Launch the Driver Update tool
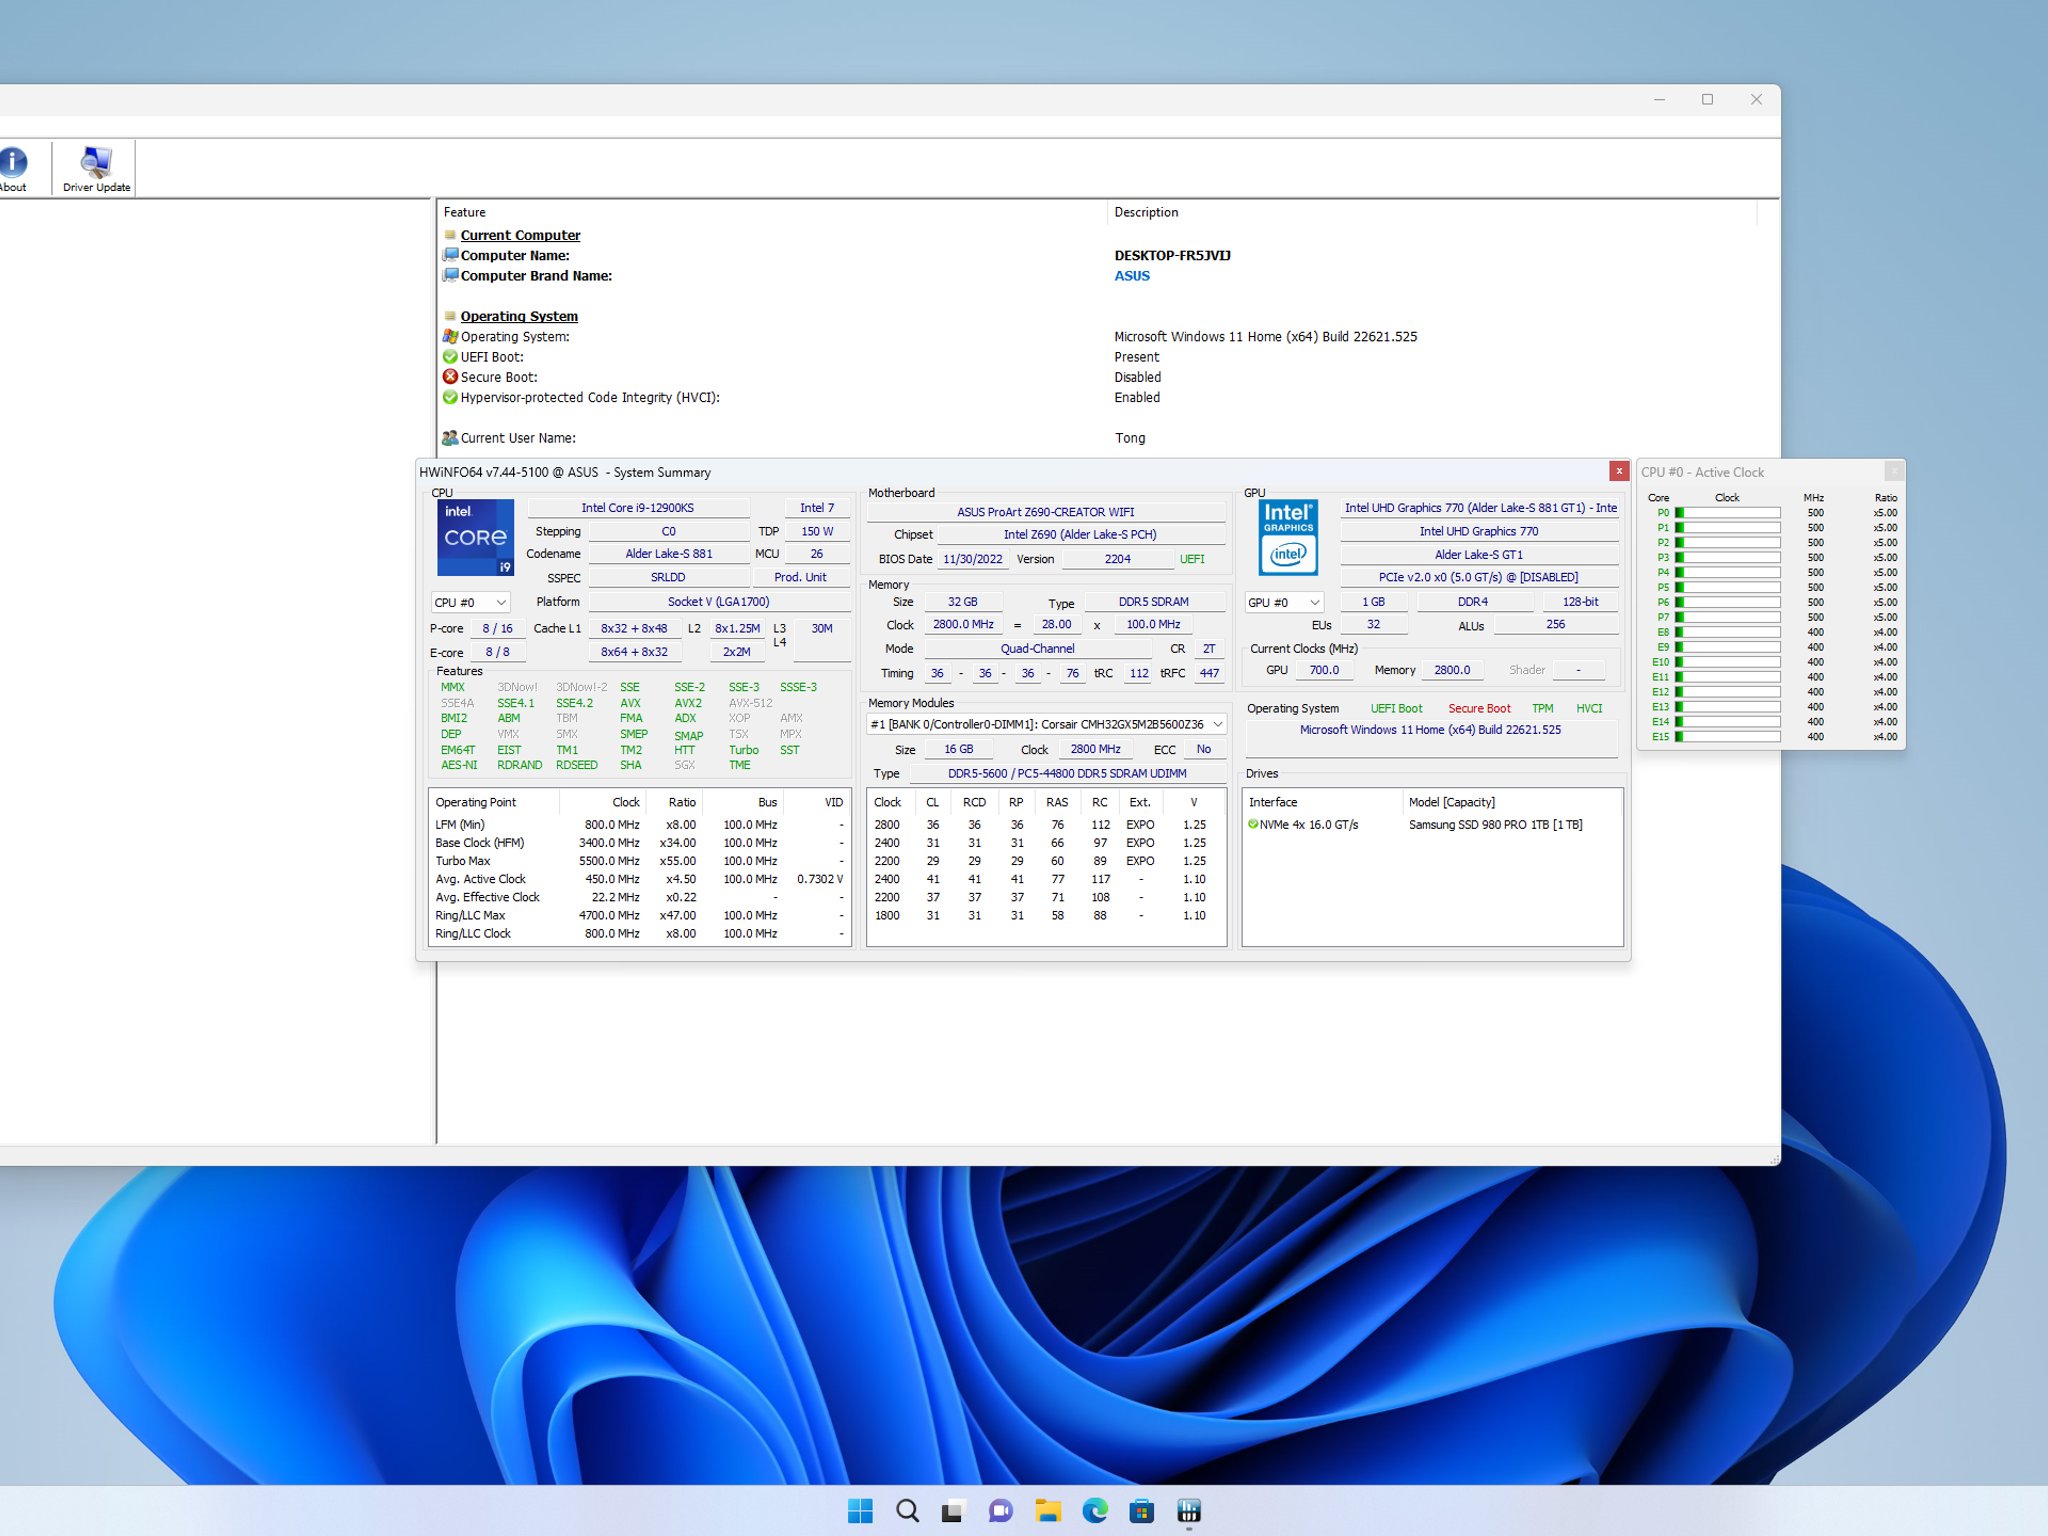Screen dimensions: 2048x1536 96,168
